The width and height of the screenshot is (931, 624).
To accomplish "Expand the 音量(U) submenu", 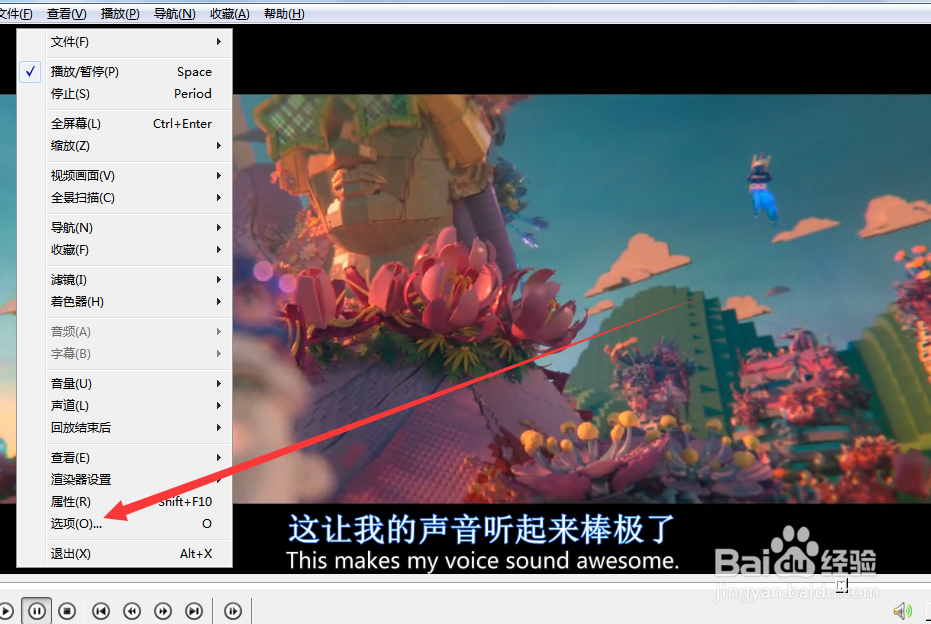I will (125, 384).
